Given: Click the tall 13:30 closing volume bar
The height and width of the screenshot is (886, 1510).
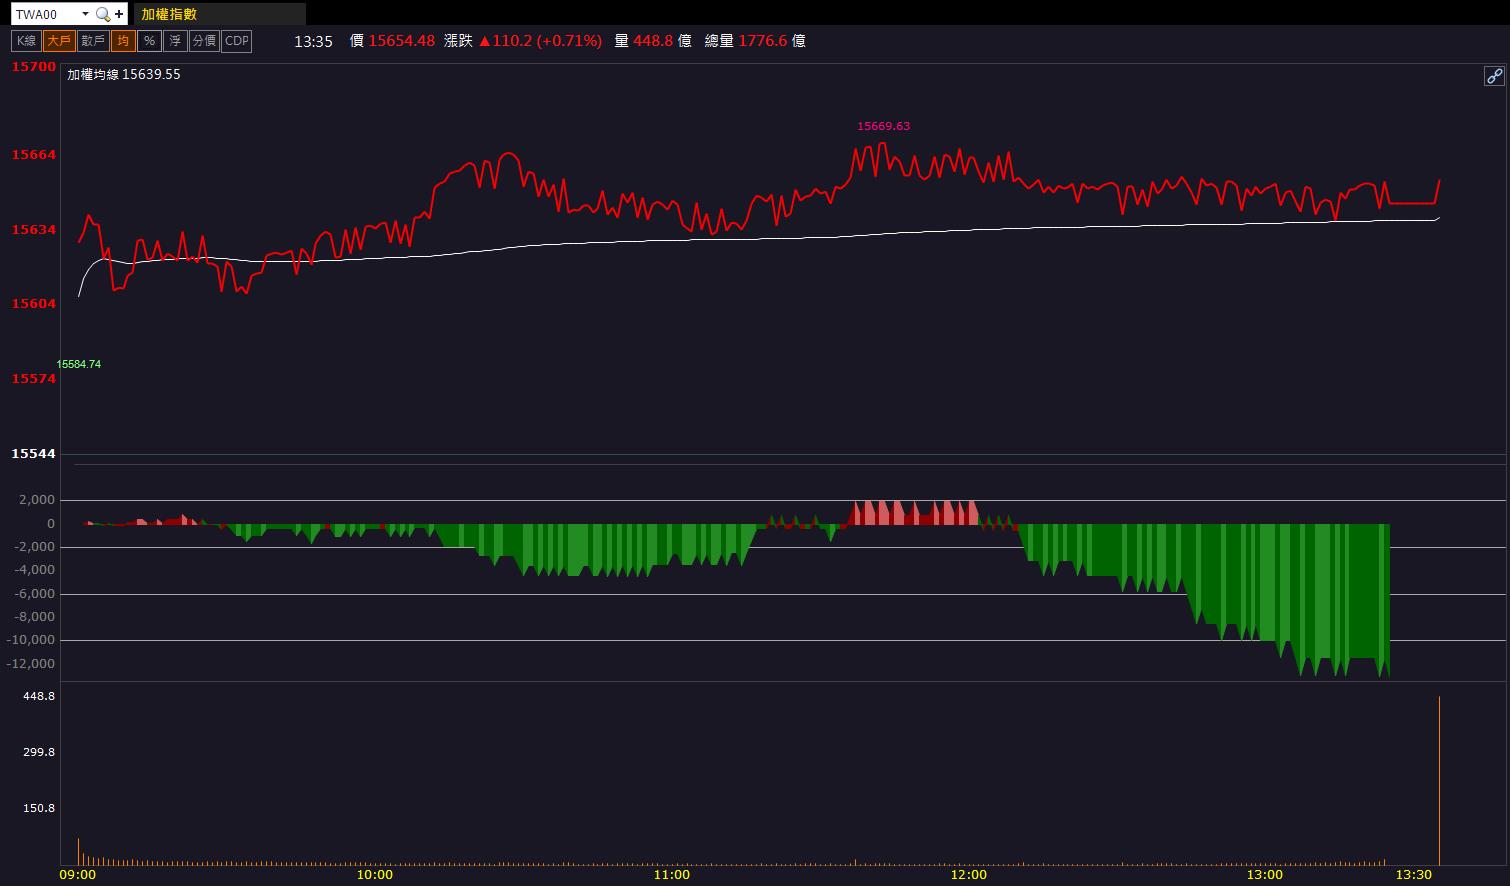Looking at the screenshot, I should click(1439, 780).
